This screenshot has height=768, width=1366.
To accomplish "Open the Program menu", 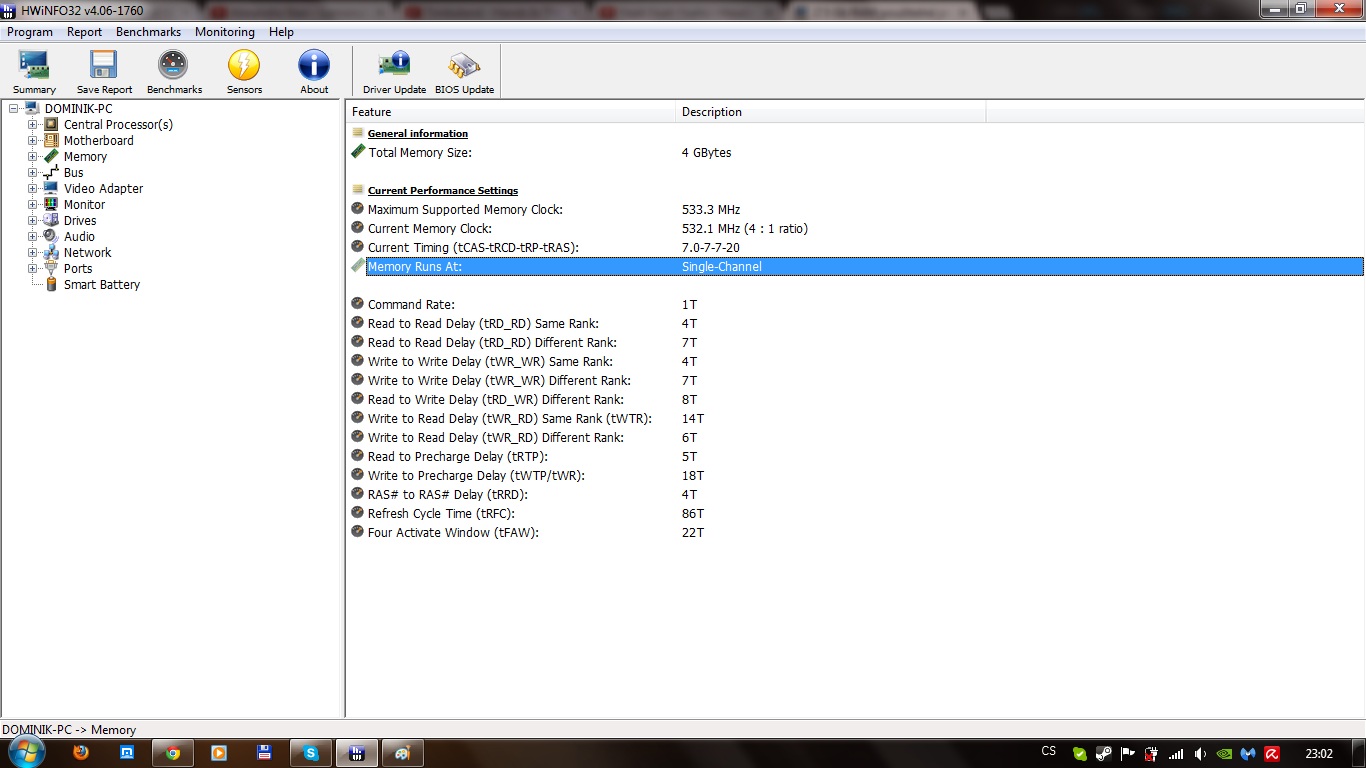I will (30, 32).
